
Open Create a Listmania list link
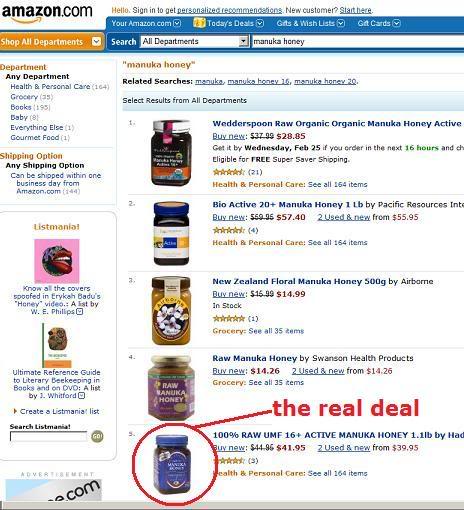[59, 411]
